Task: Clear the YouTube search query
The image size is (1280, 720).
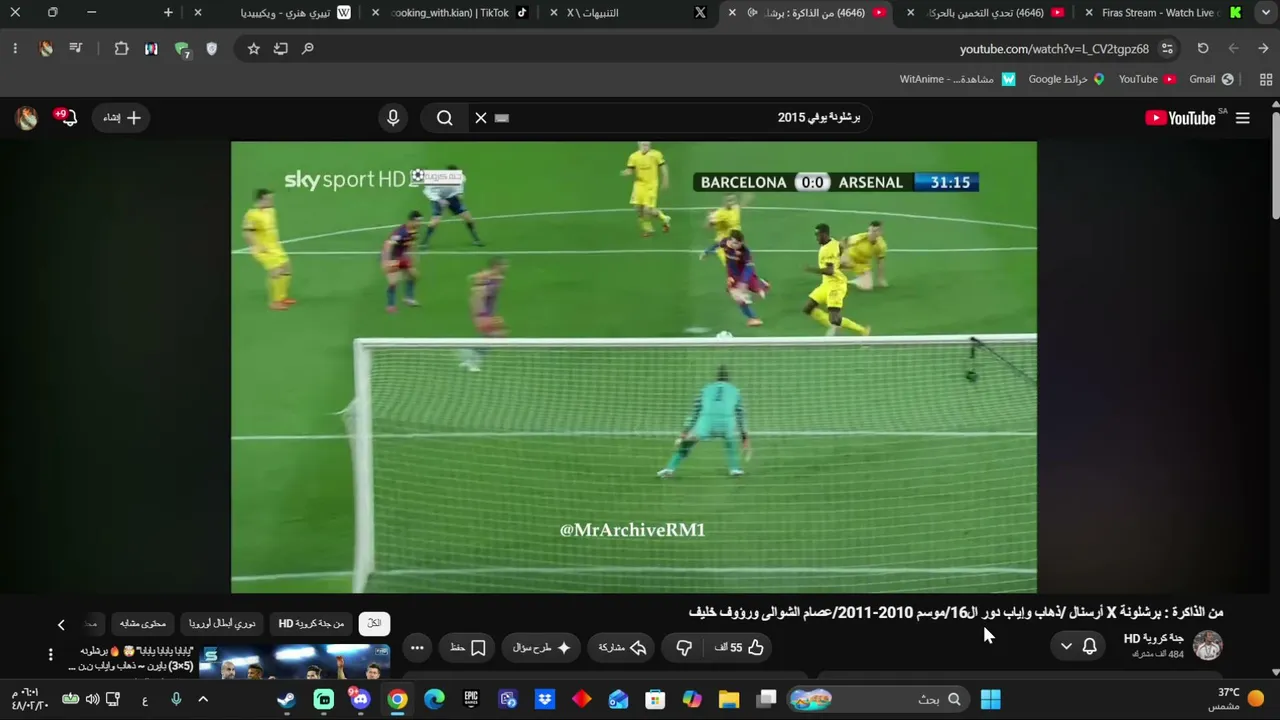Action: pyautogui.click(x=481, y=118)
